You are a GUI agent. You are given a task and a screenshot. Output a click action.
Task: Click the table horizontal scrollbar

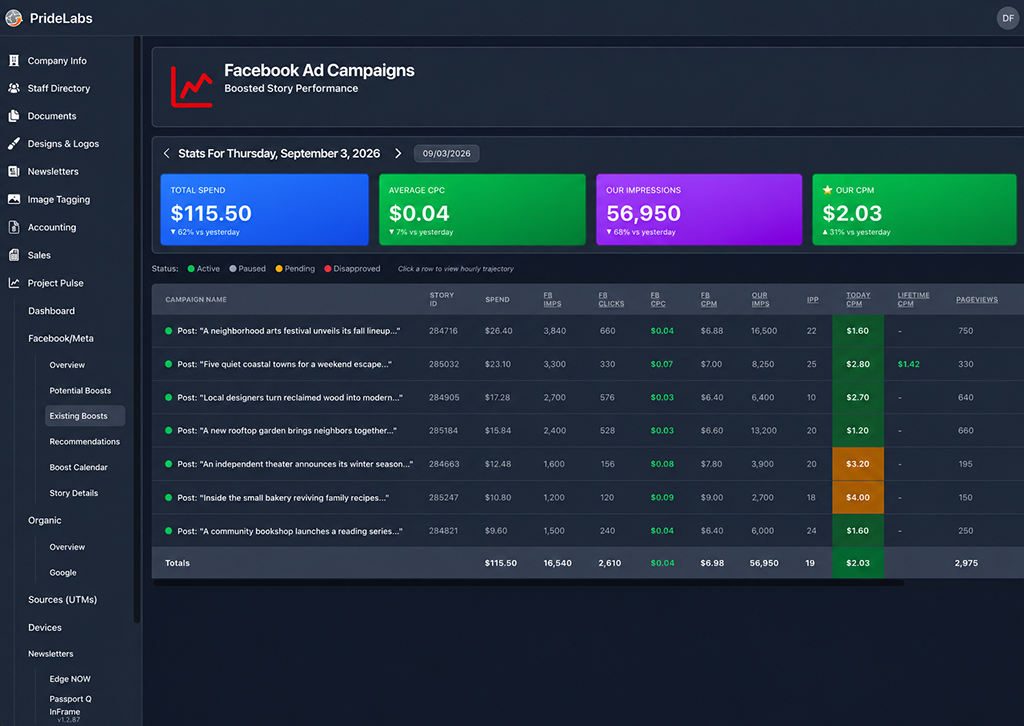coord(529,582)
